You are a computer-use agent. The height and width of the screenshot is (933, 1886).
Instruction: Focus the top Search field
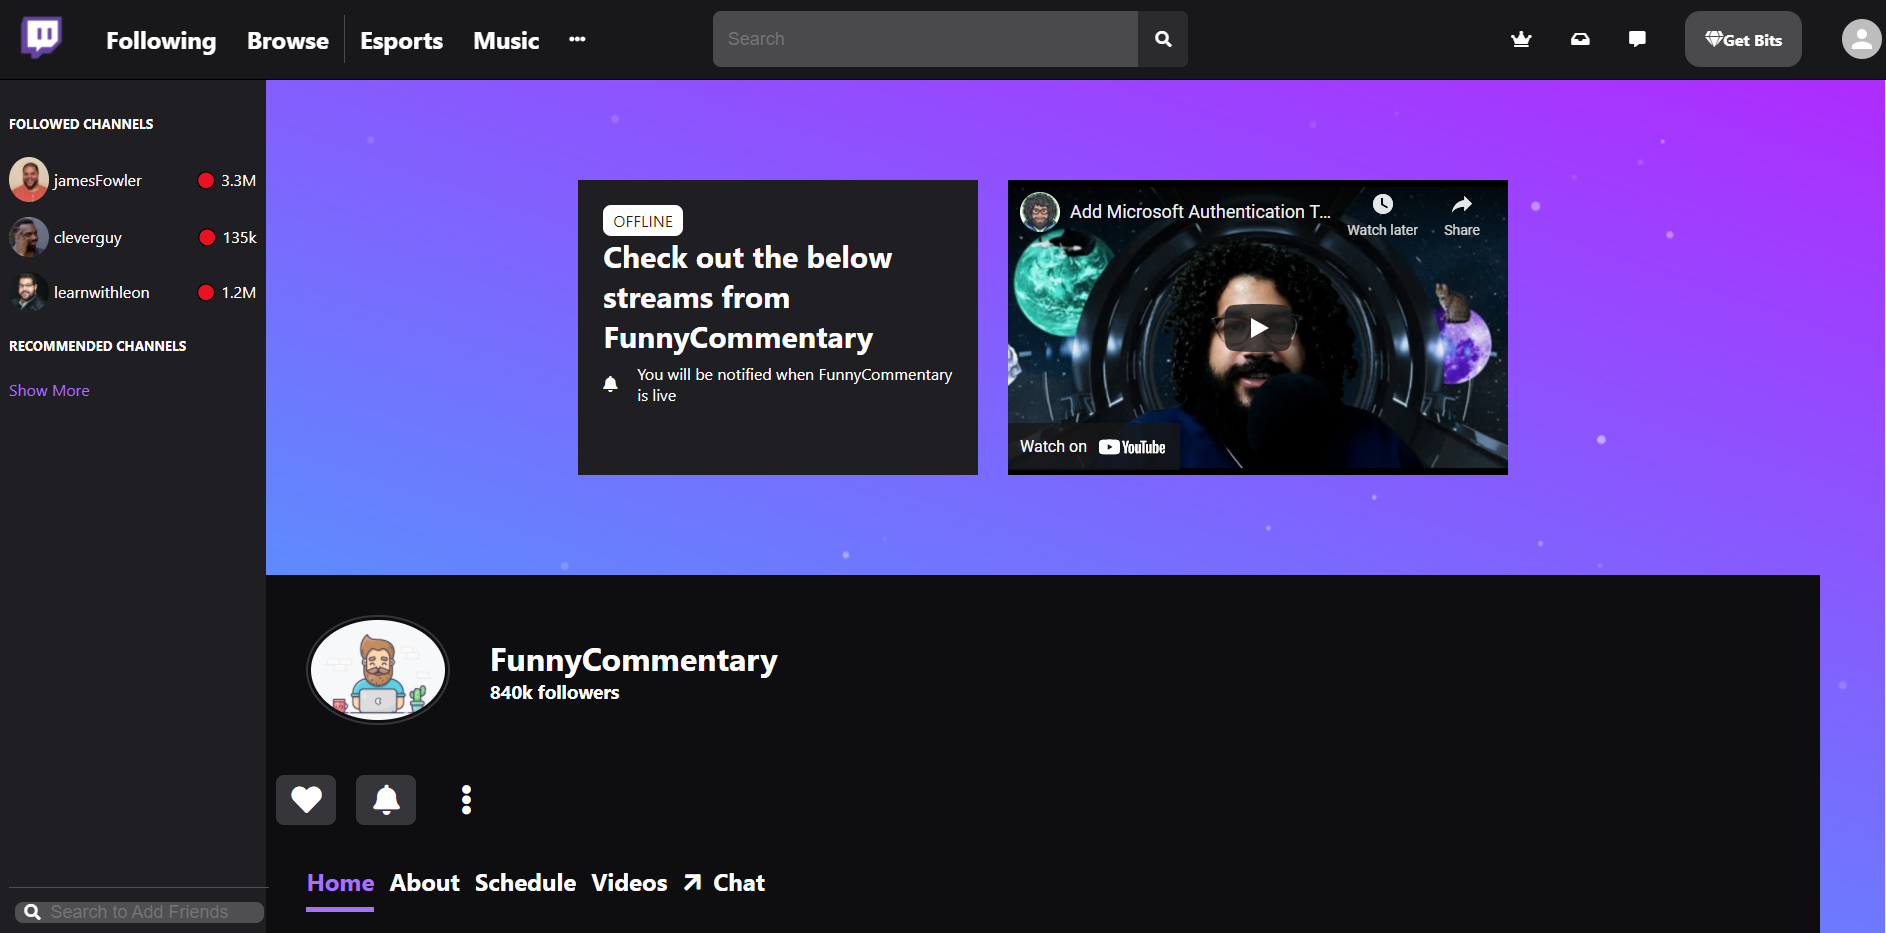tap(925, 39)
